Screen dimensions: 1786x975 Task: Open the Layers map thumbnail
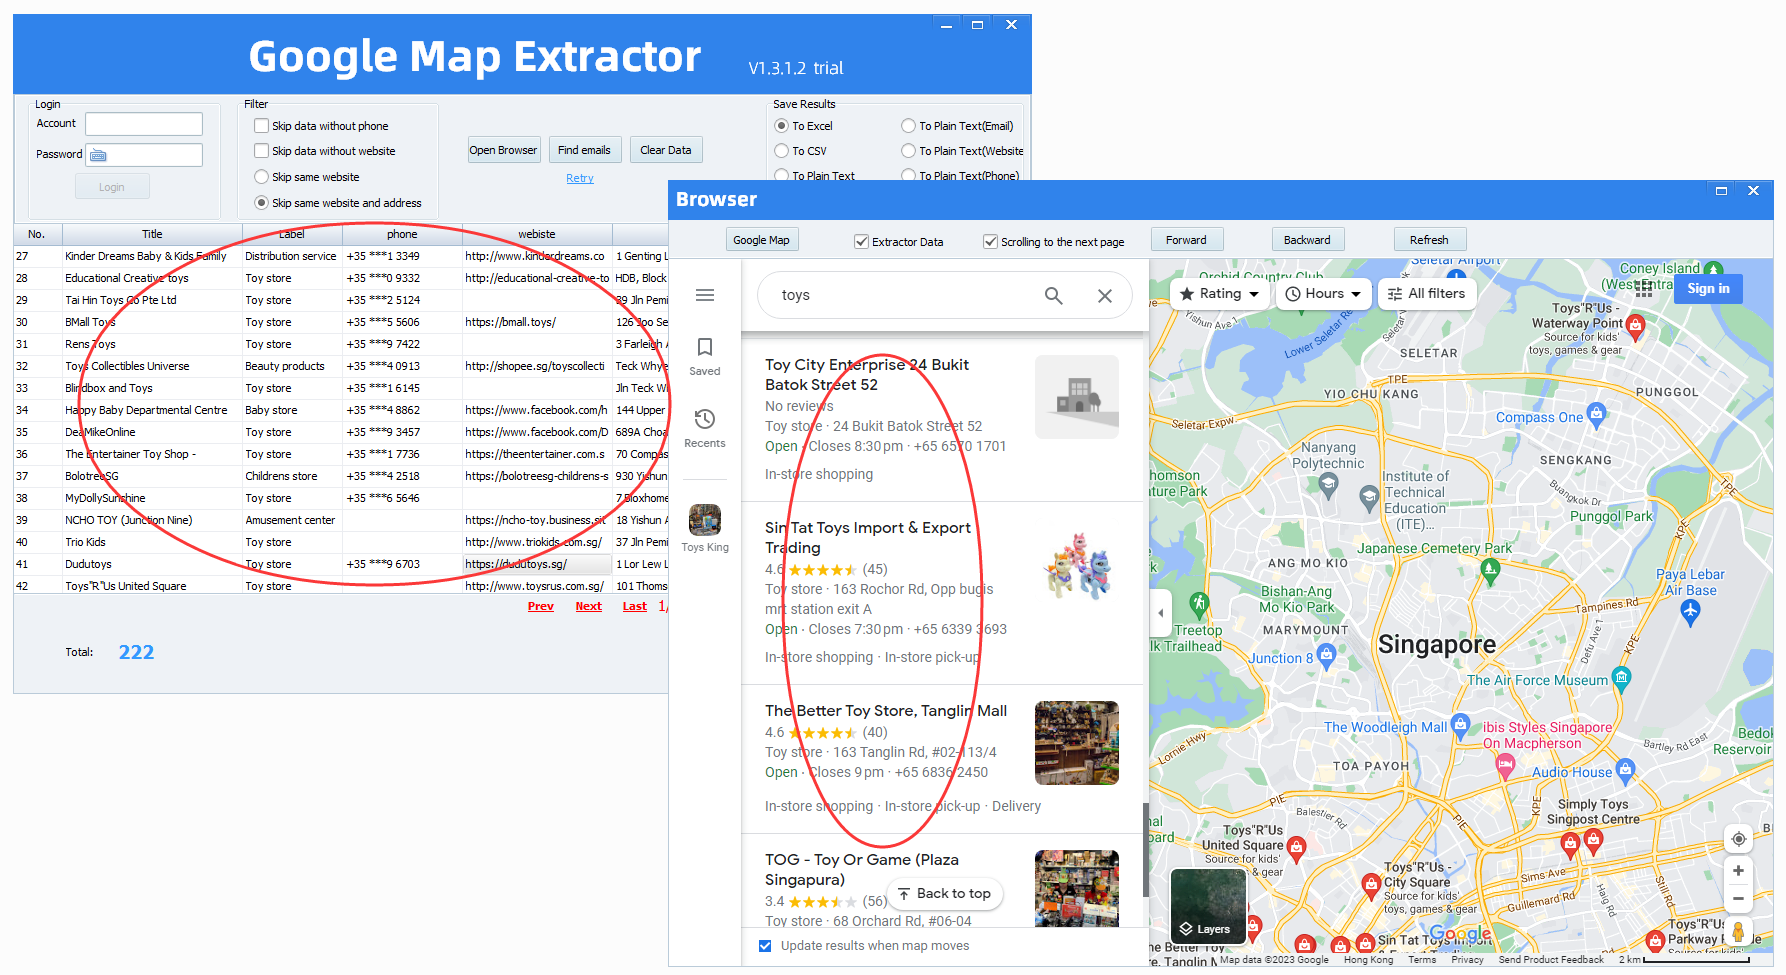click(1207, 906)
